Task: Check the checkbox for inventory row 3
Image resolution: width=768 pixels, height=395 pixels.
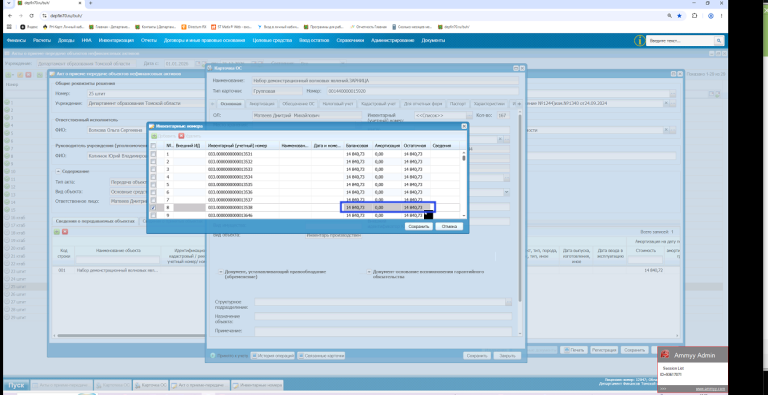Action: pyautogui.click(x=153, y=169)
